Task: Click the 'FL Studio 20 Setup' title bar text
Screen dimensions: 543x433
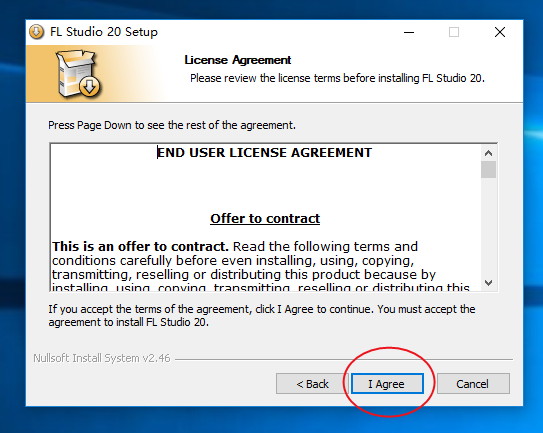Action: (104, 32)
